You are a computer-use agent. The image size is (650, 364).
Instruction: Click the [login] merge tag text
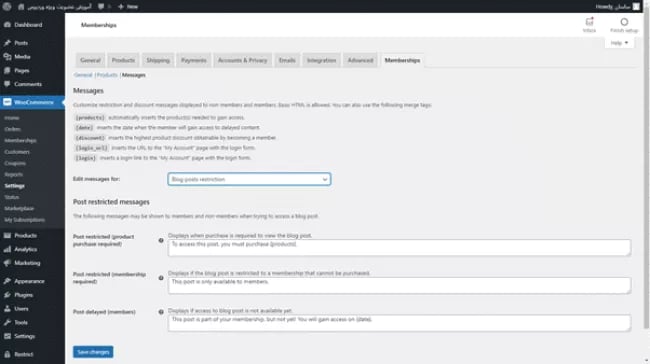coord(86,158)
